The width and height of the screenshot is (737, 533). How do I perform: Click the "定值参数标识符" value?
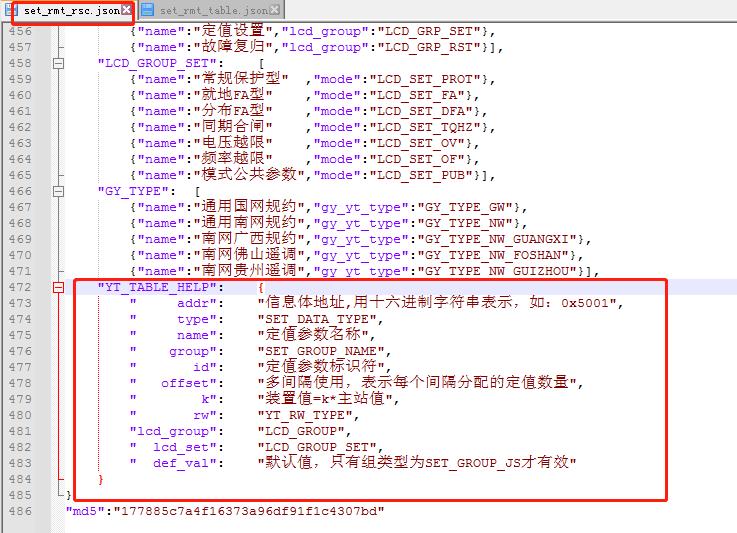click(x=321, y=367)
